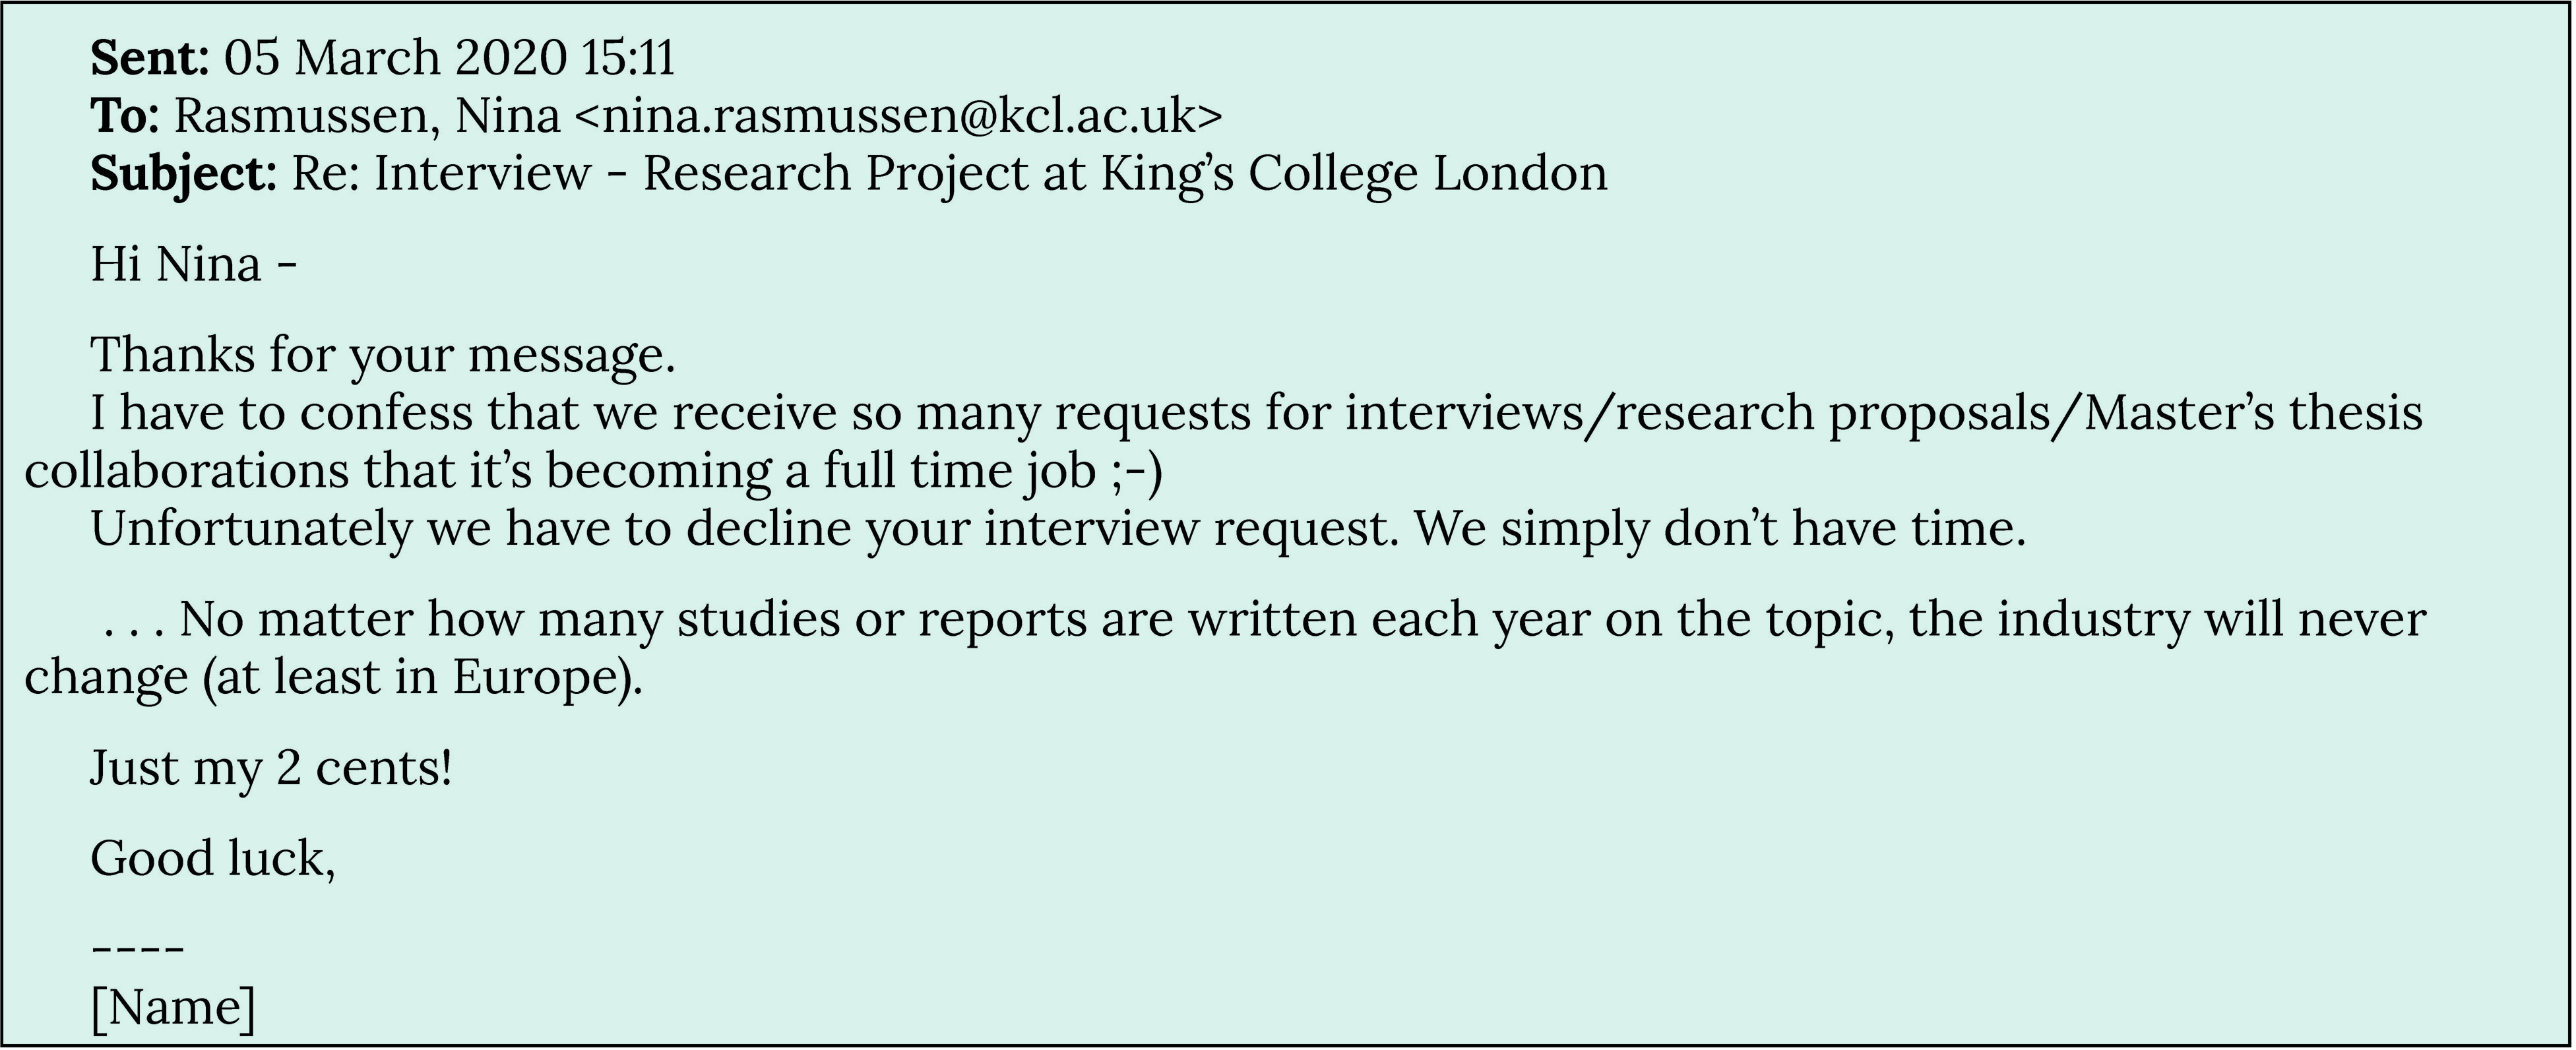Click We simply don't have time
The width and height of the screenshot is (2576, 1050).
tap(1720, 529)
